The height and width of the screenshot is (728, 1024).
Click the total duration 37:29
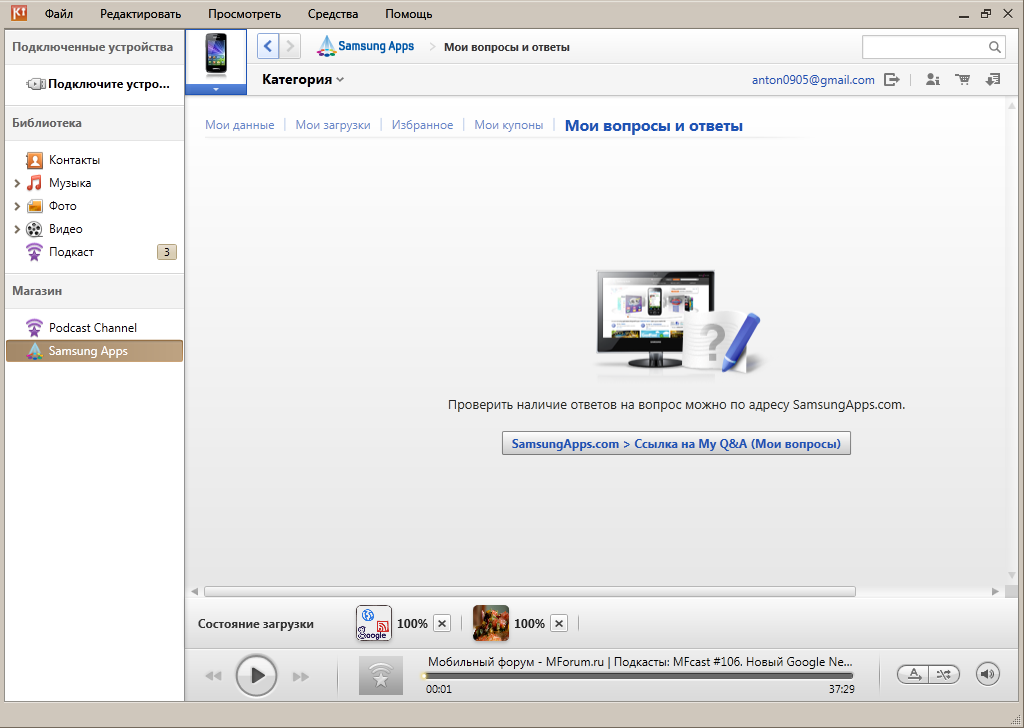pos(842,689)
